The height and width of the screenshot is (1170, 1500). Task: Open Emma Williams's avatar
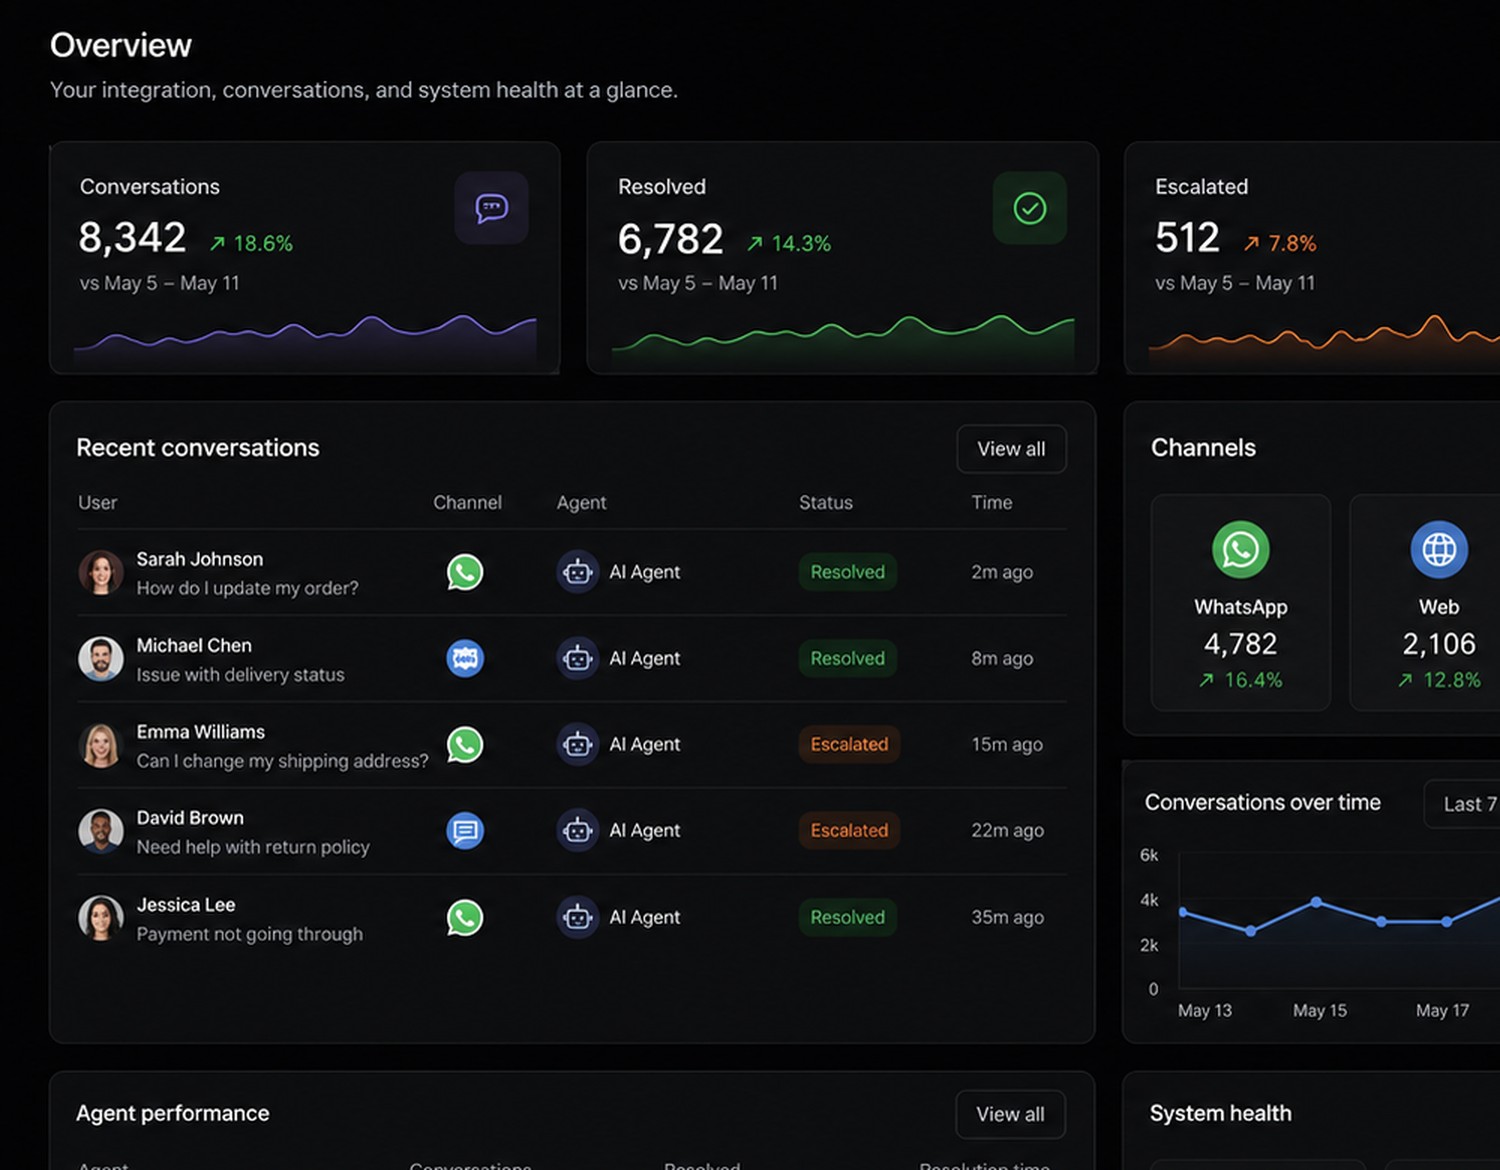point(101,745)
